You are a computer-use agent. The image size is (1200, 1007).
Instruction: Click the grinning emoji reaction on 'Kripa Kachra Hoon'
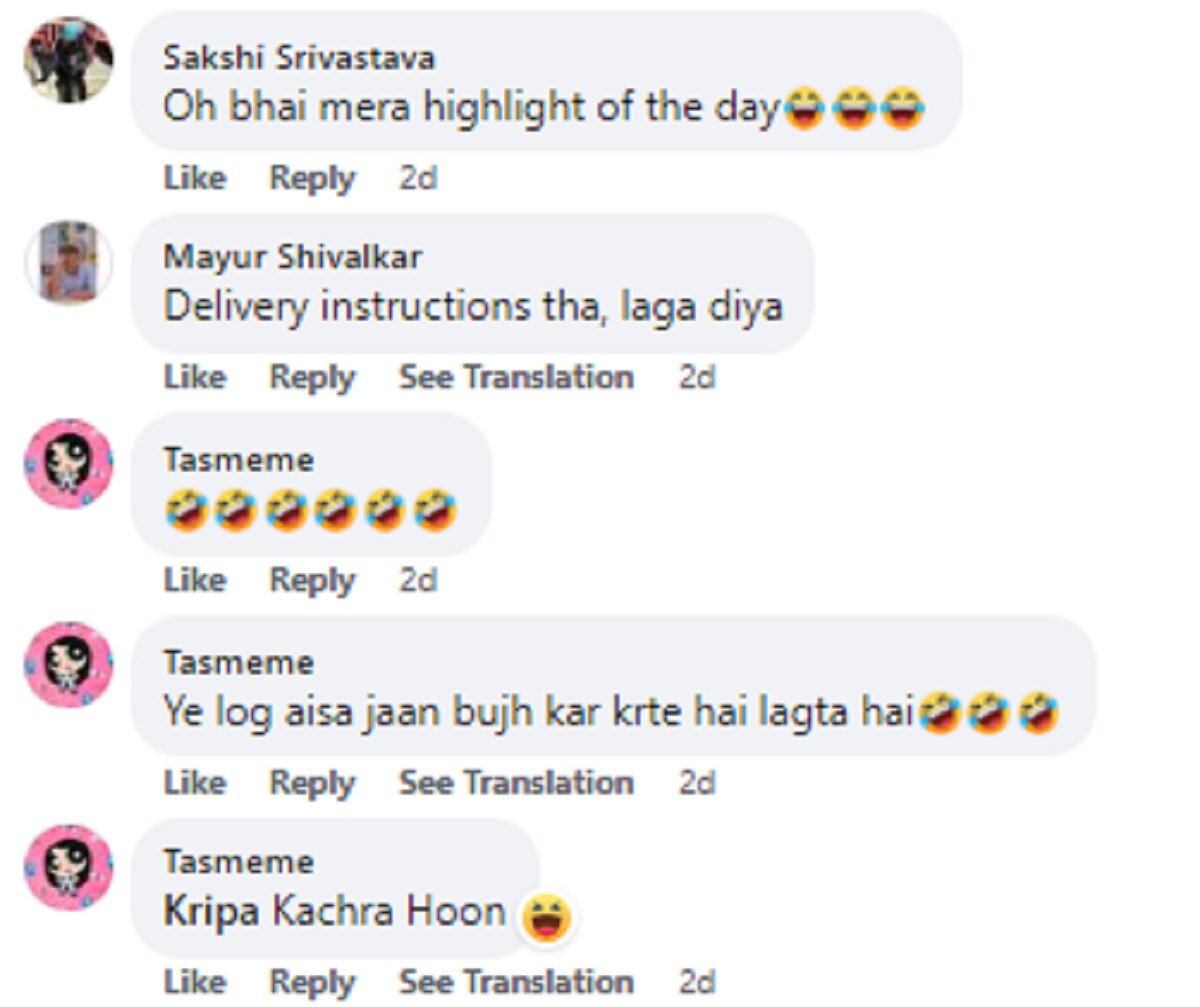pos(546,916)
